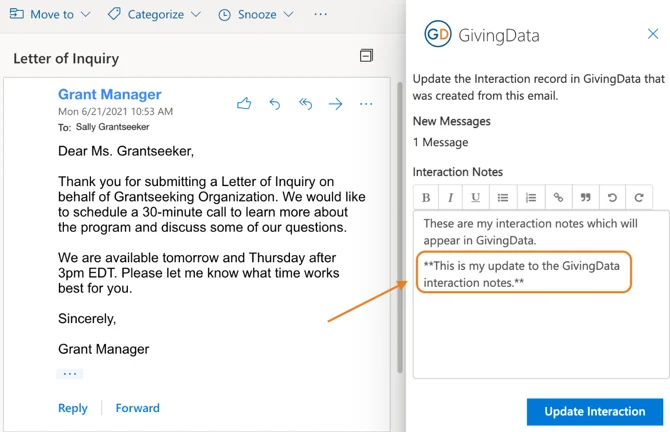Insert block quote in notes editor
Screen dimensions: 670x432
[585, 197]
